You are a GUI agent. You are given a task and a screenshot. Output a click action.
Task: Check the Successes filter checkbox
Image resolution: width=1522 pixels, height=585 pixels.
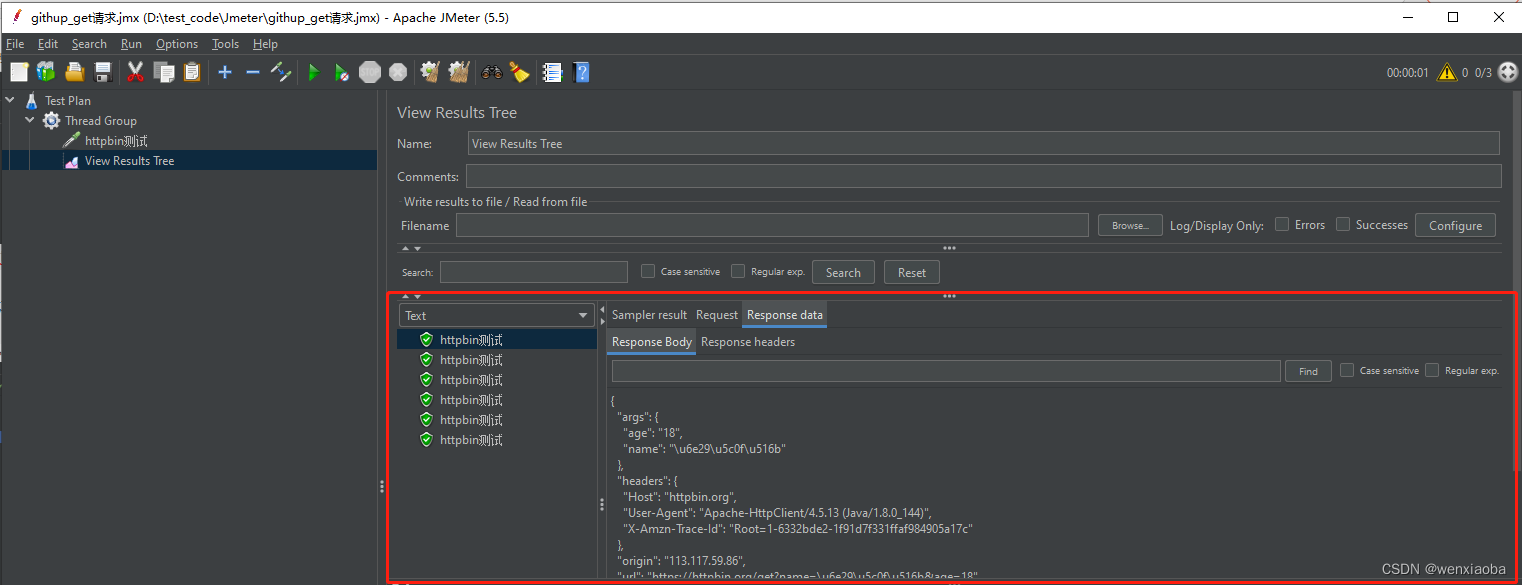click(x=1342, y=224)
